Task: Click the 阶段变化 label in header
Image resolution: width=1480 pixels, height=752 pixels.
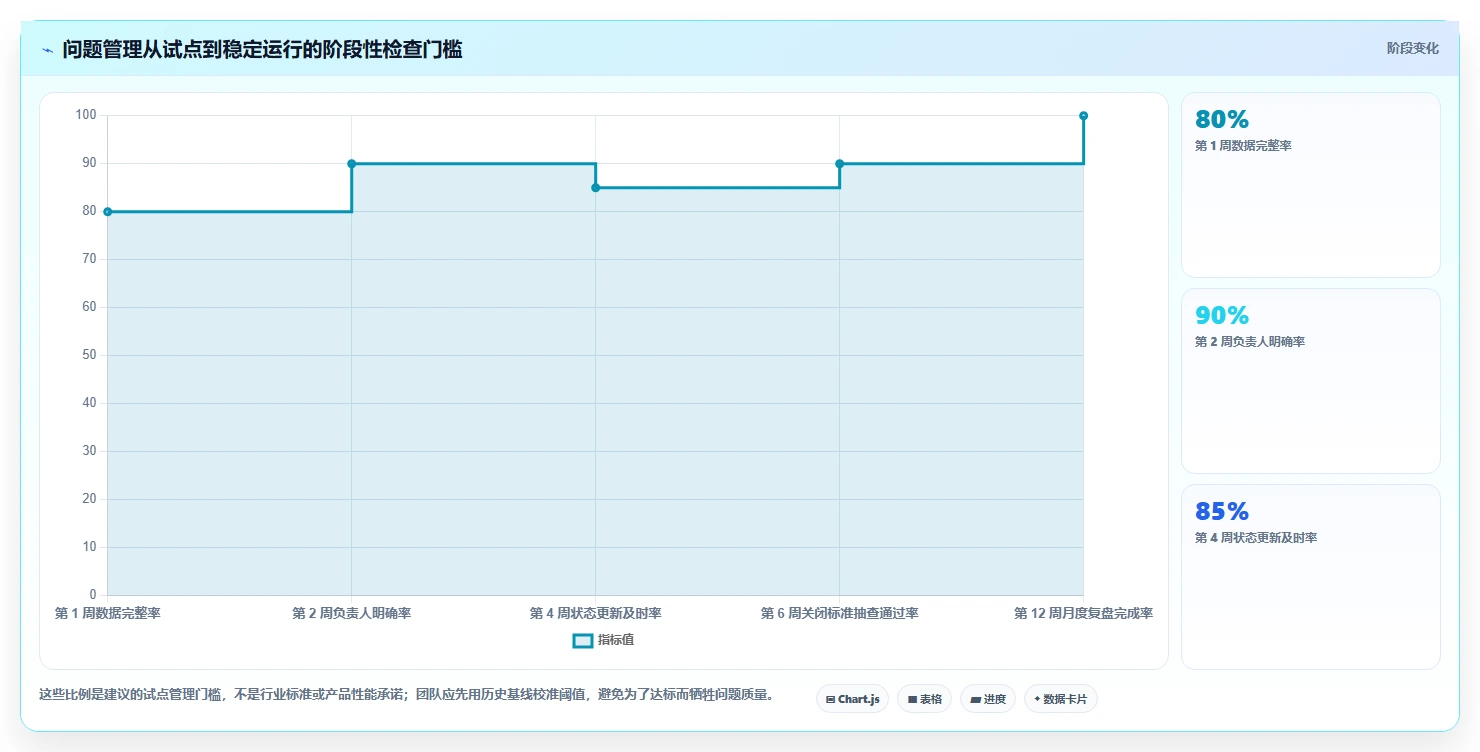Action: pyautogui.click(x=1413, y=48)
